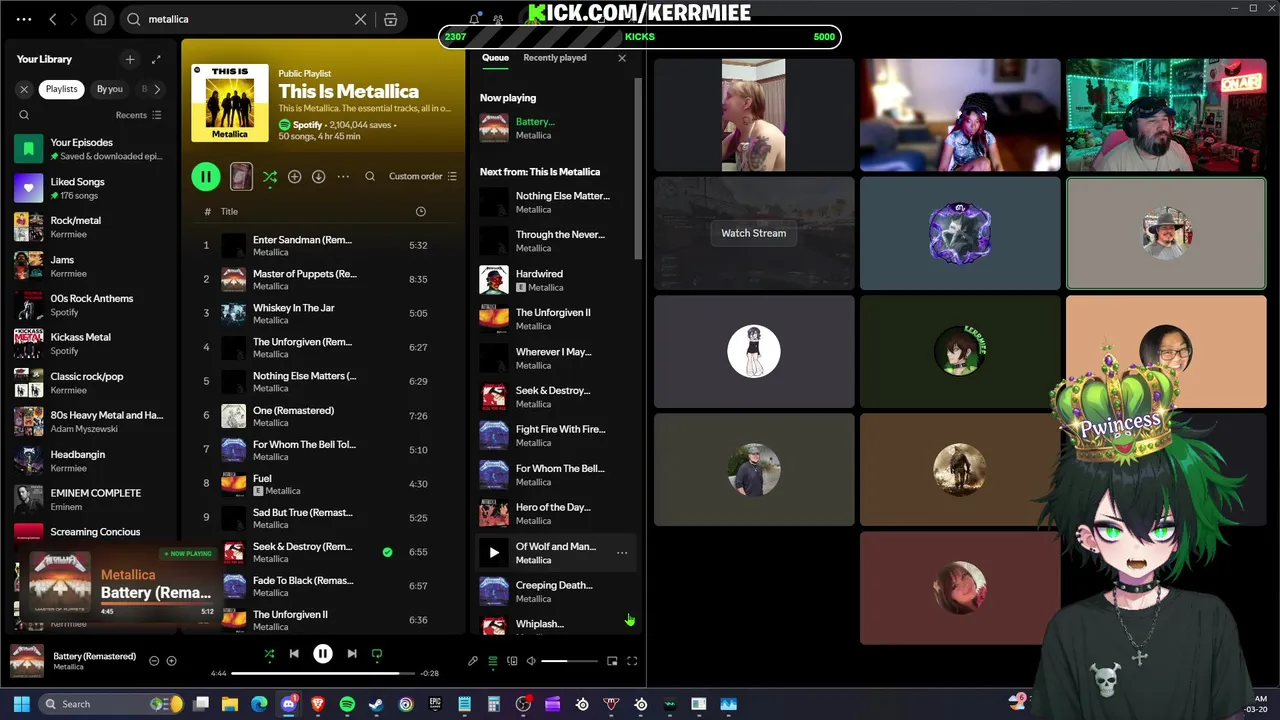Close the Queue side panel
The image size is (1280, 720).
622,58
